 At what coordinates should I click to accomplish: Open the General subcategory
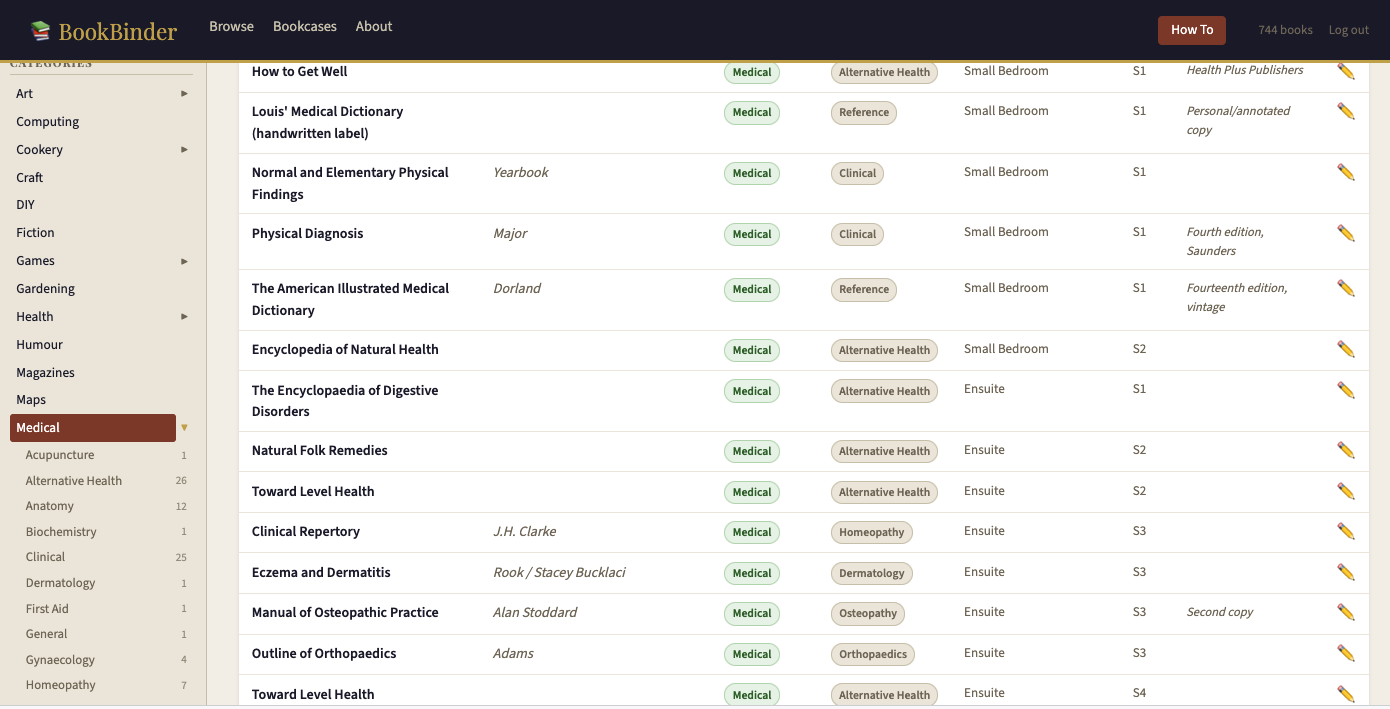[46, 634]
